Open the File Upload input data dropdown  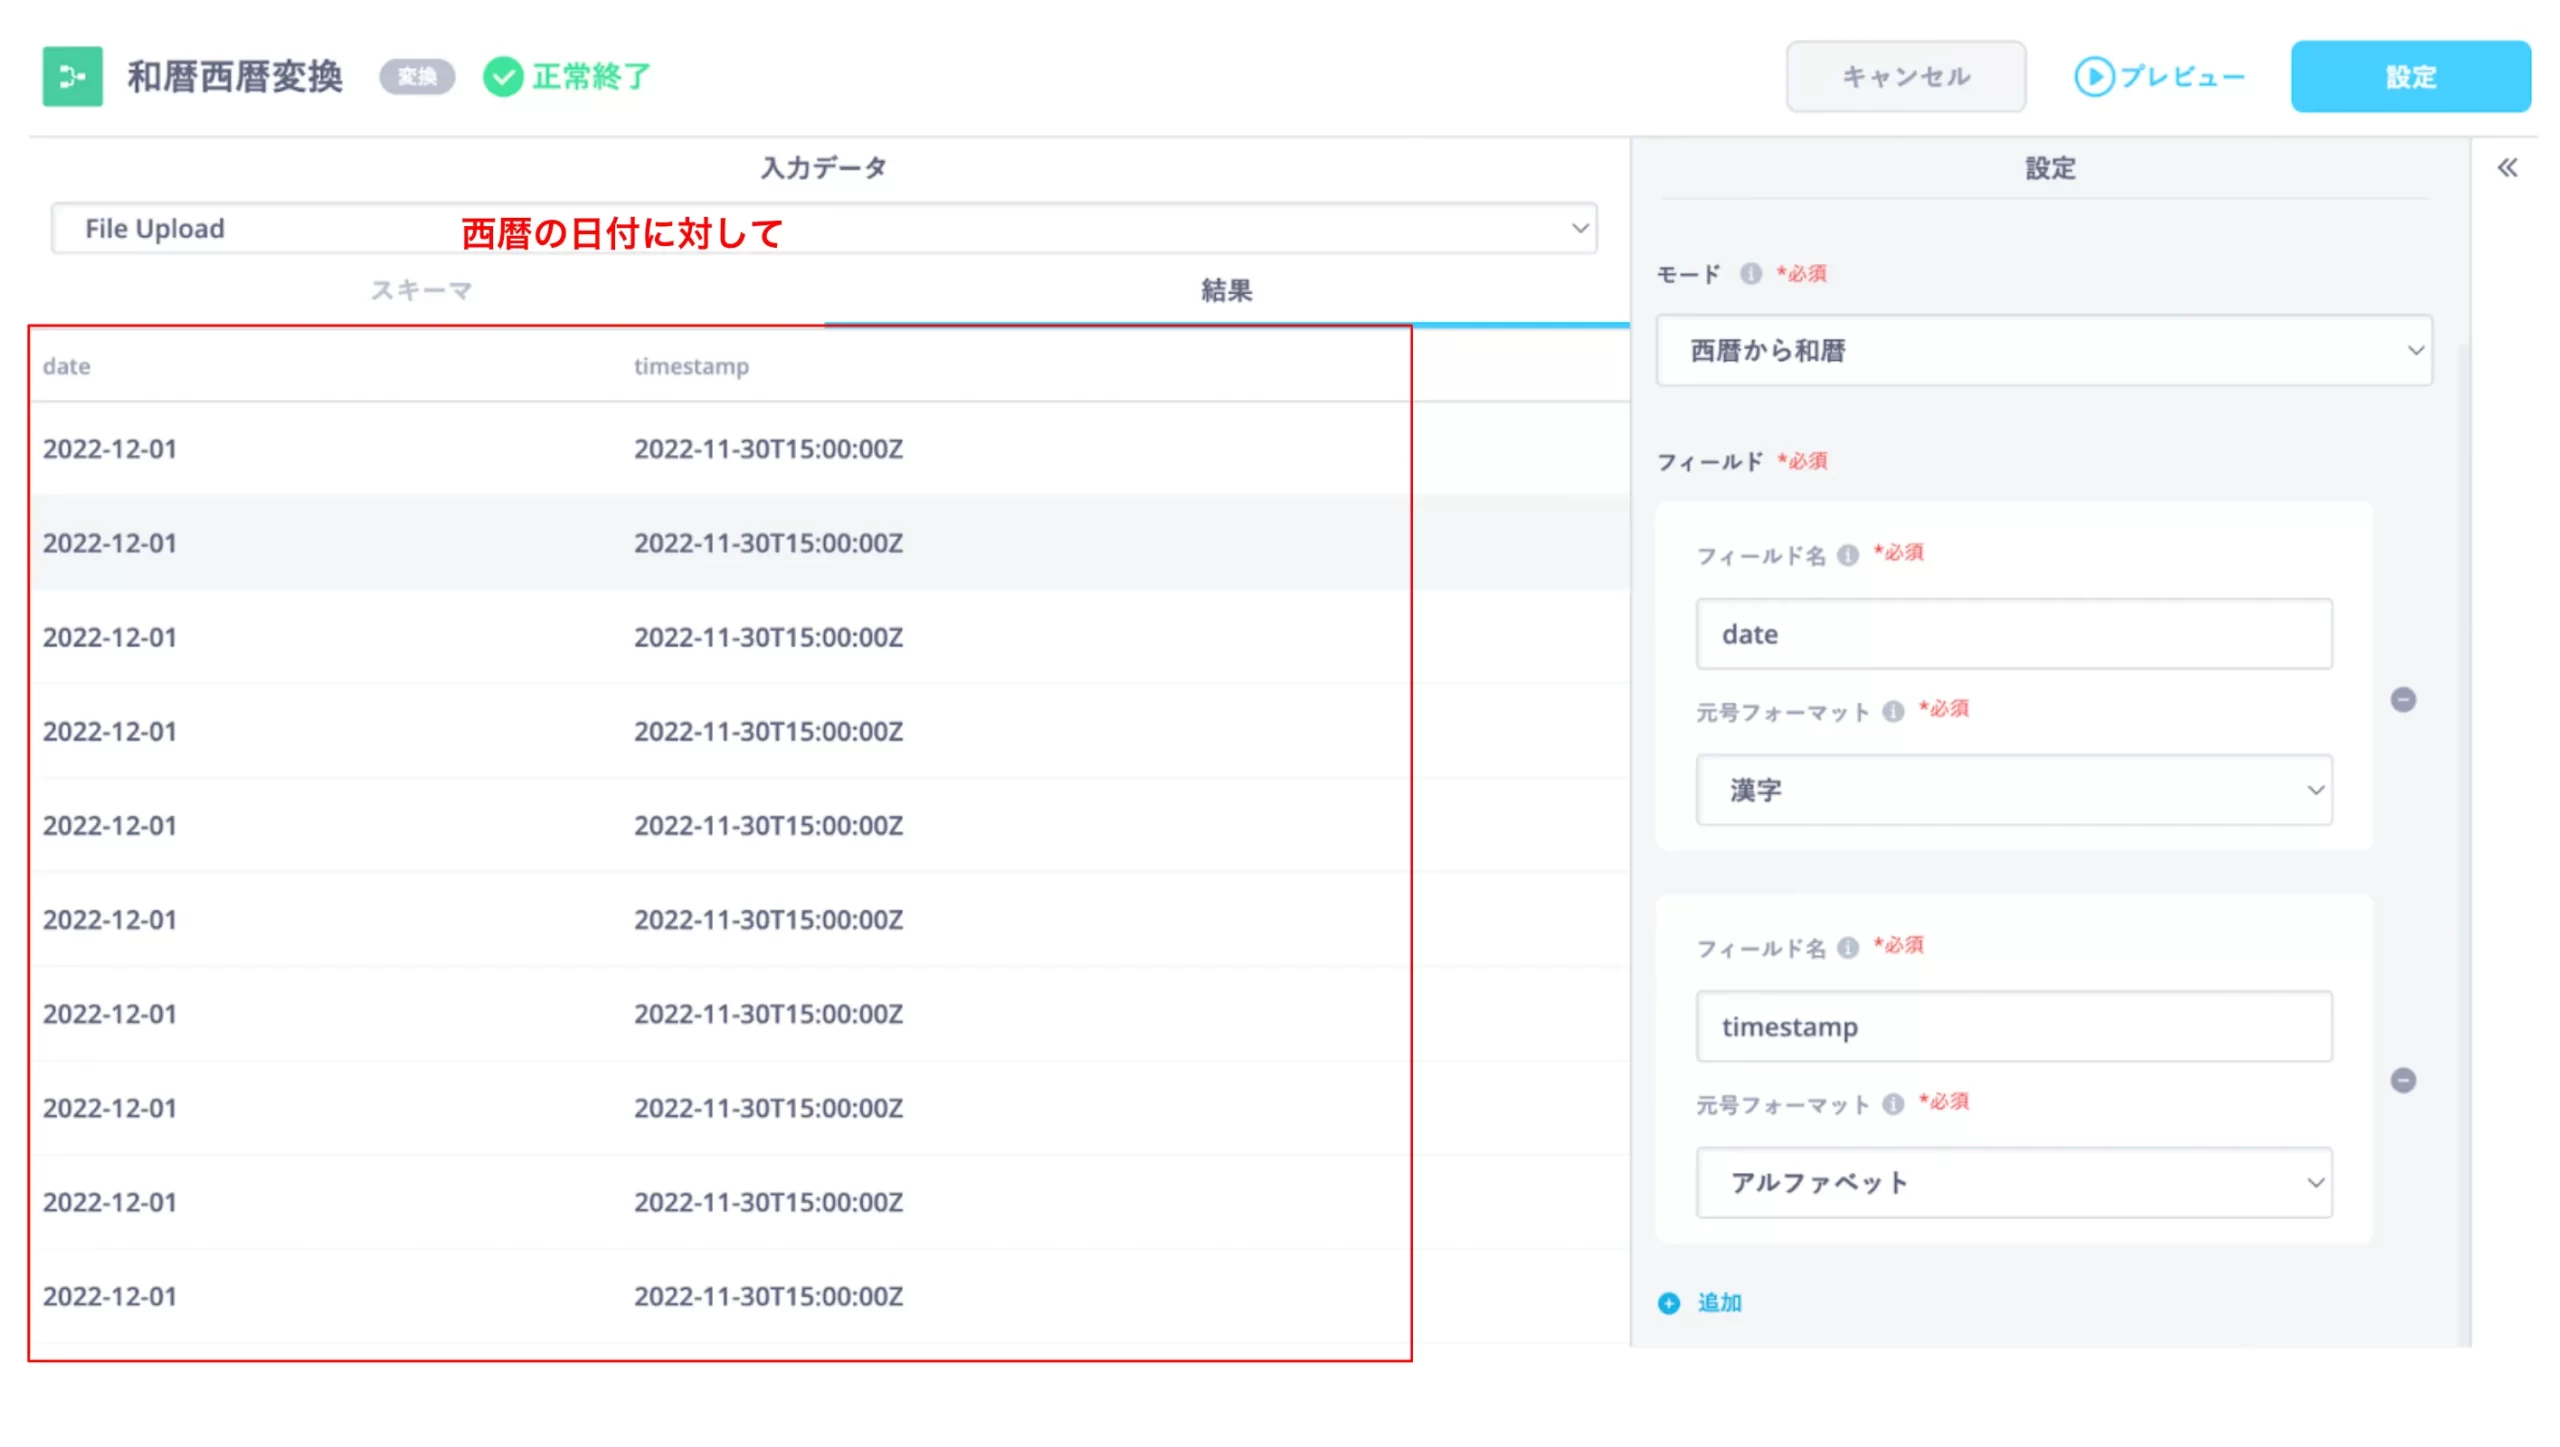(823, 229)
